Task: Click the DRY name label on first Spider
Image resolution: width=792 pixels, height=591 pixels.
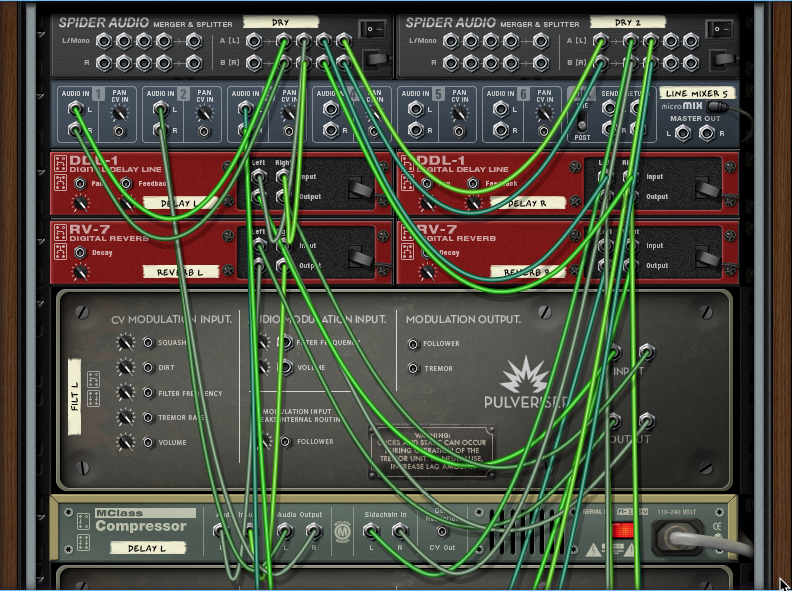Action: 281,22
